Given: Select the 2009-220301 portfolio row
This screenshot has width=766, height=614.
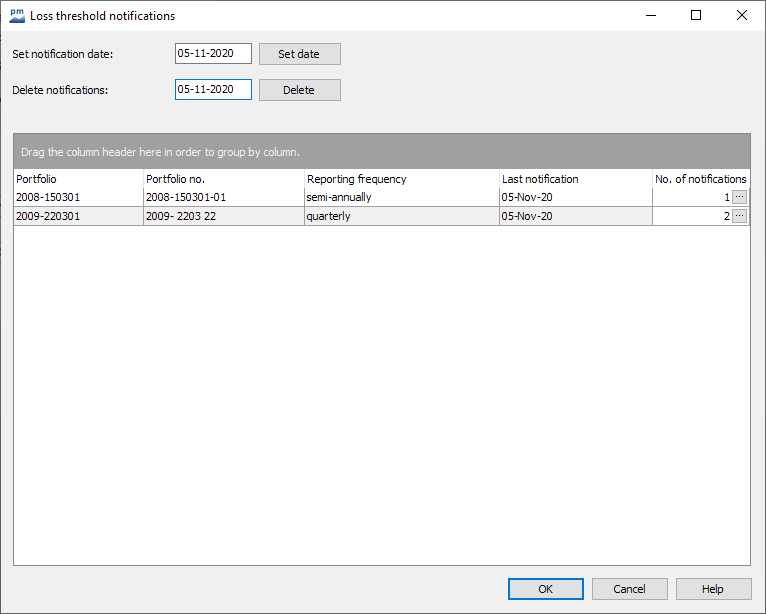Looking at the screenshot, I should coord(78,216).
